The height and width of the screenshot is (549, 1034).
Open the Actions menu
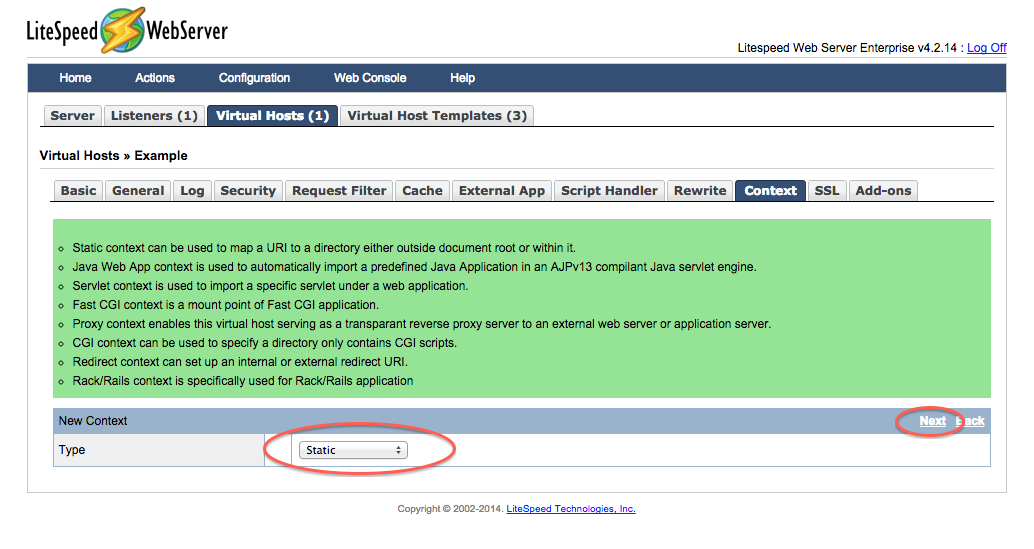(x=155, y=78)
